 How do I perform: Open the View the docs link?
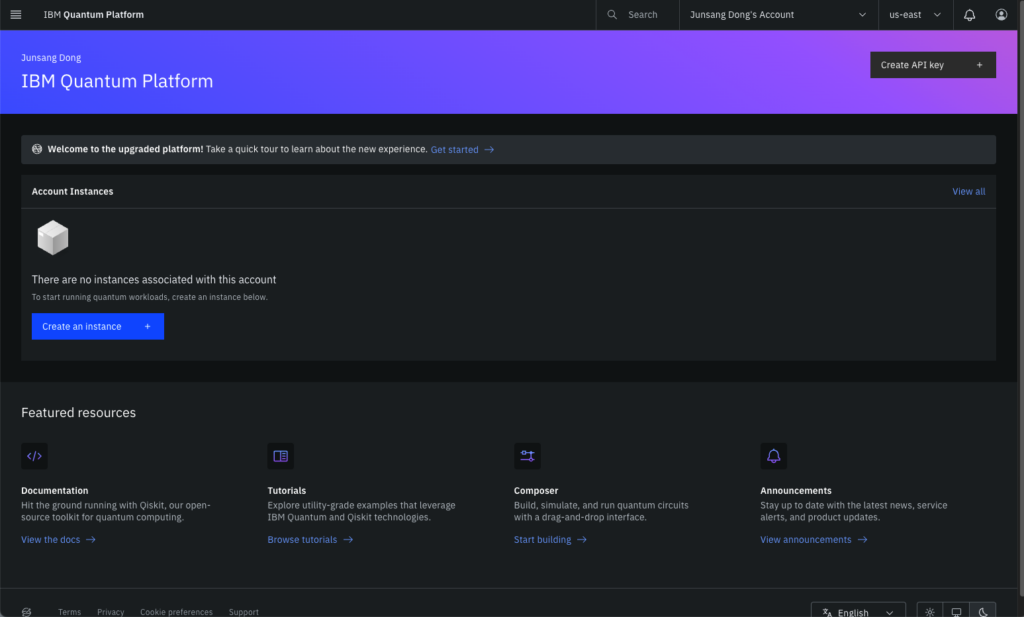click(x=58, y=539)
